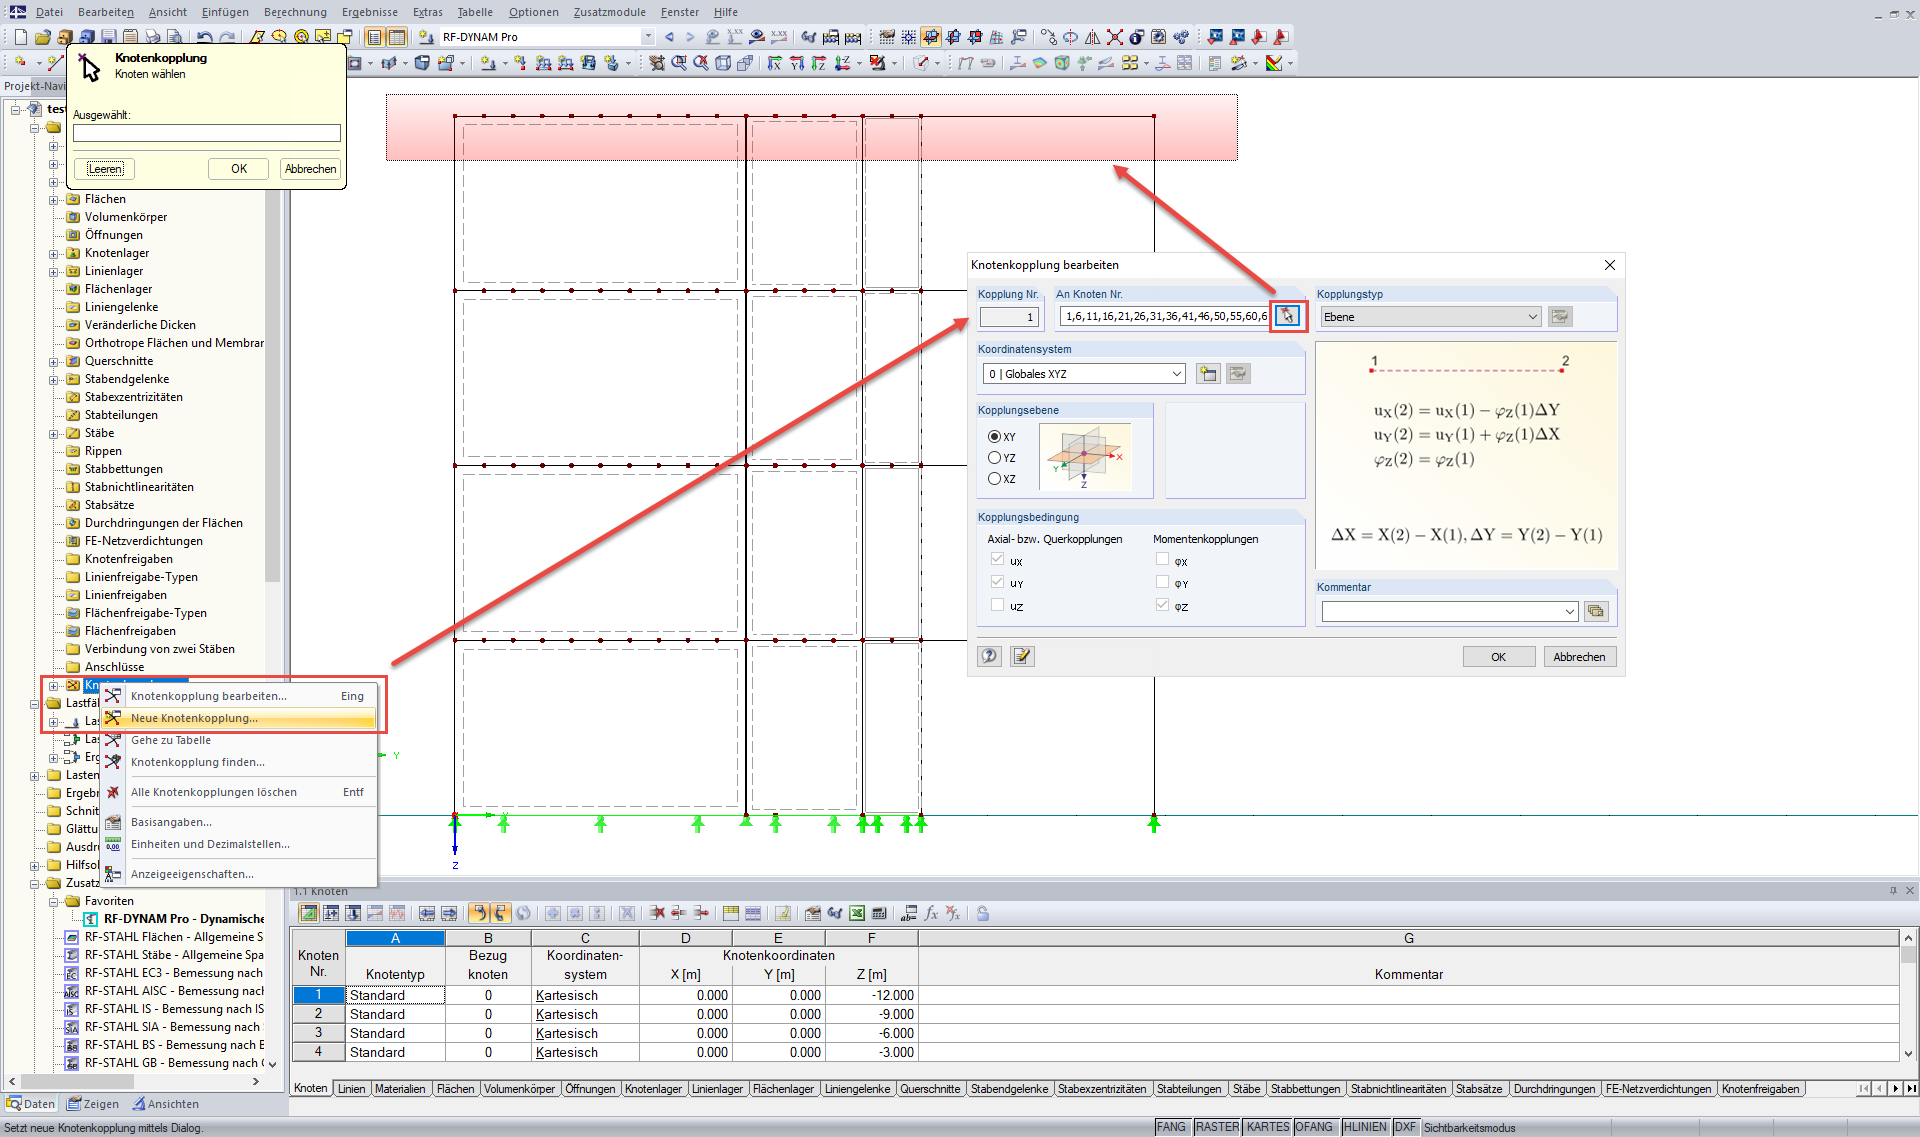Image resolution: width=1920 pixels, height=1137 pixels.
Task: Choose Neue Knotenkopplung from context menu
Action: click(x=194, y=718)
